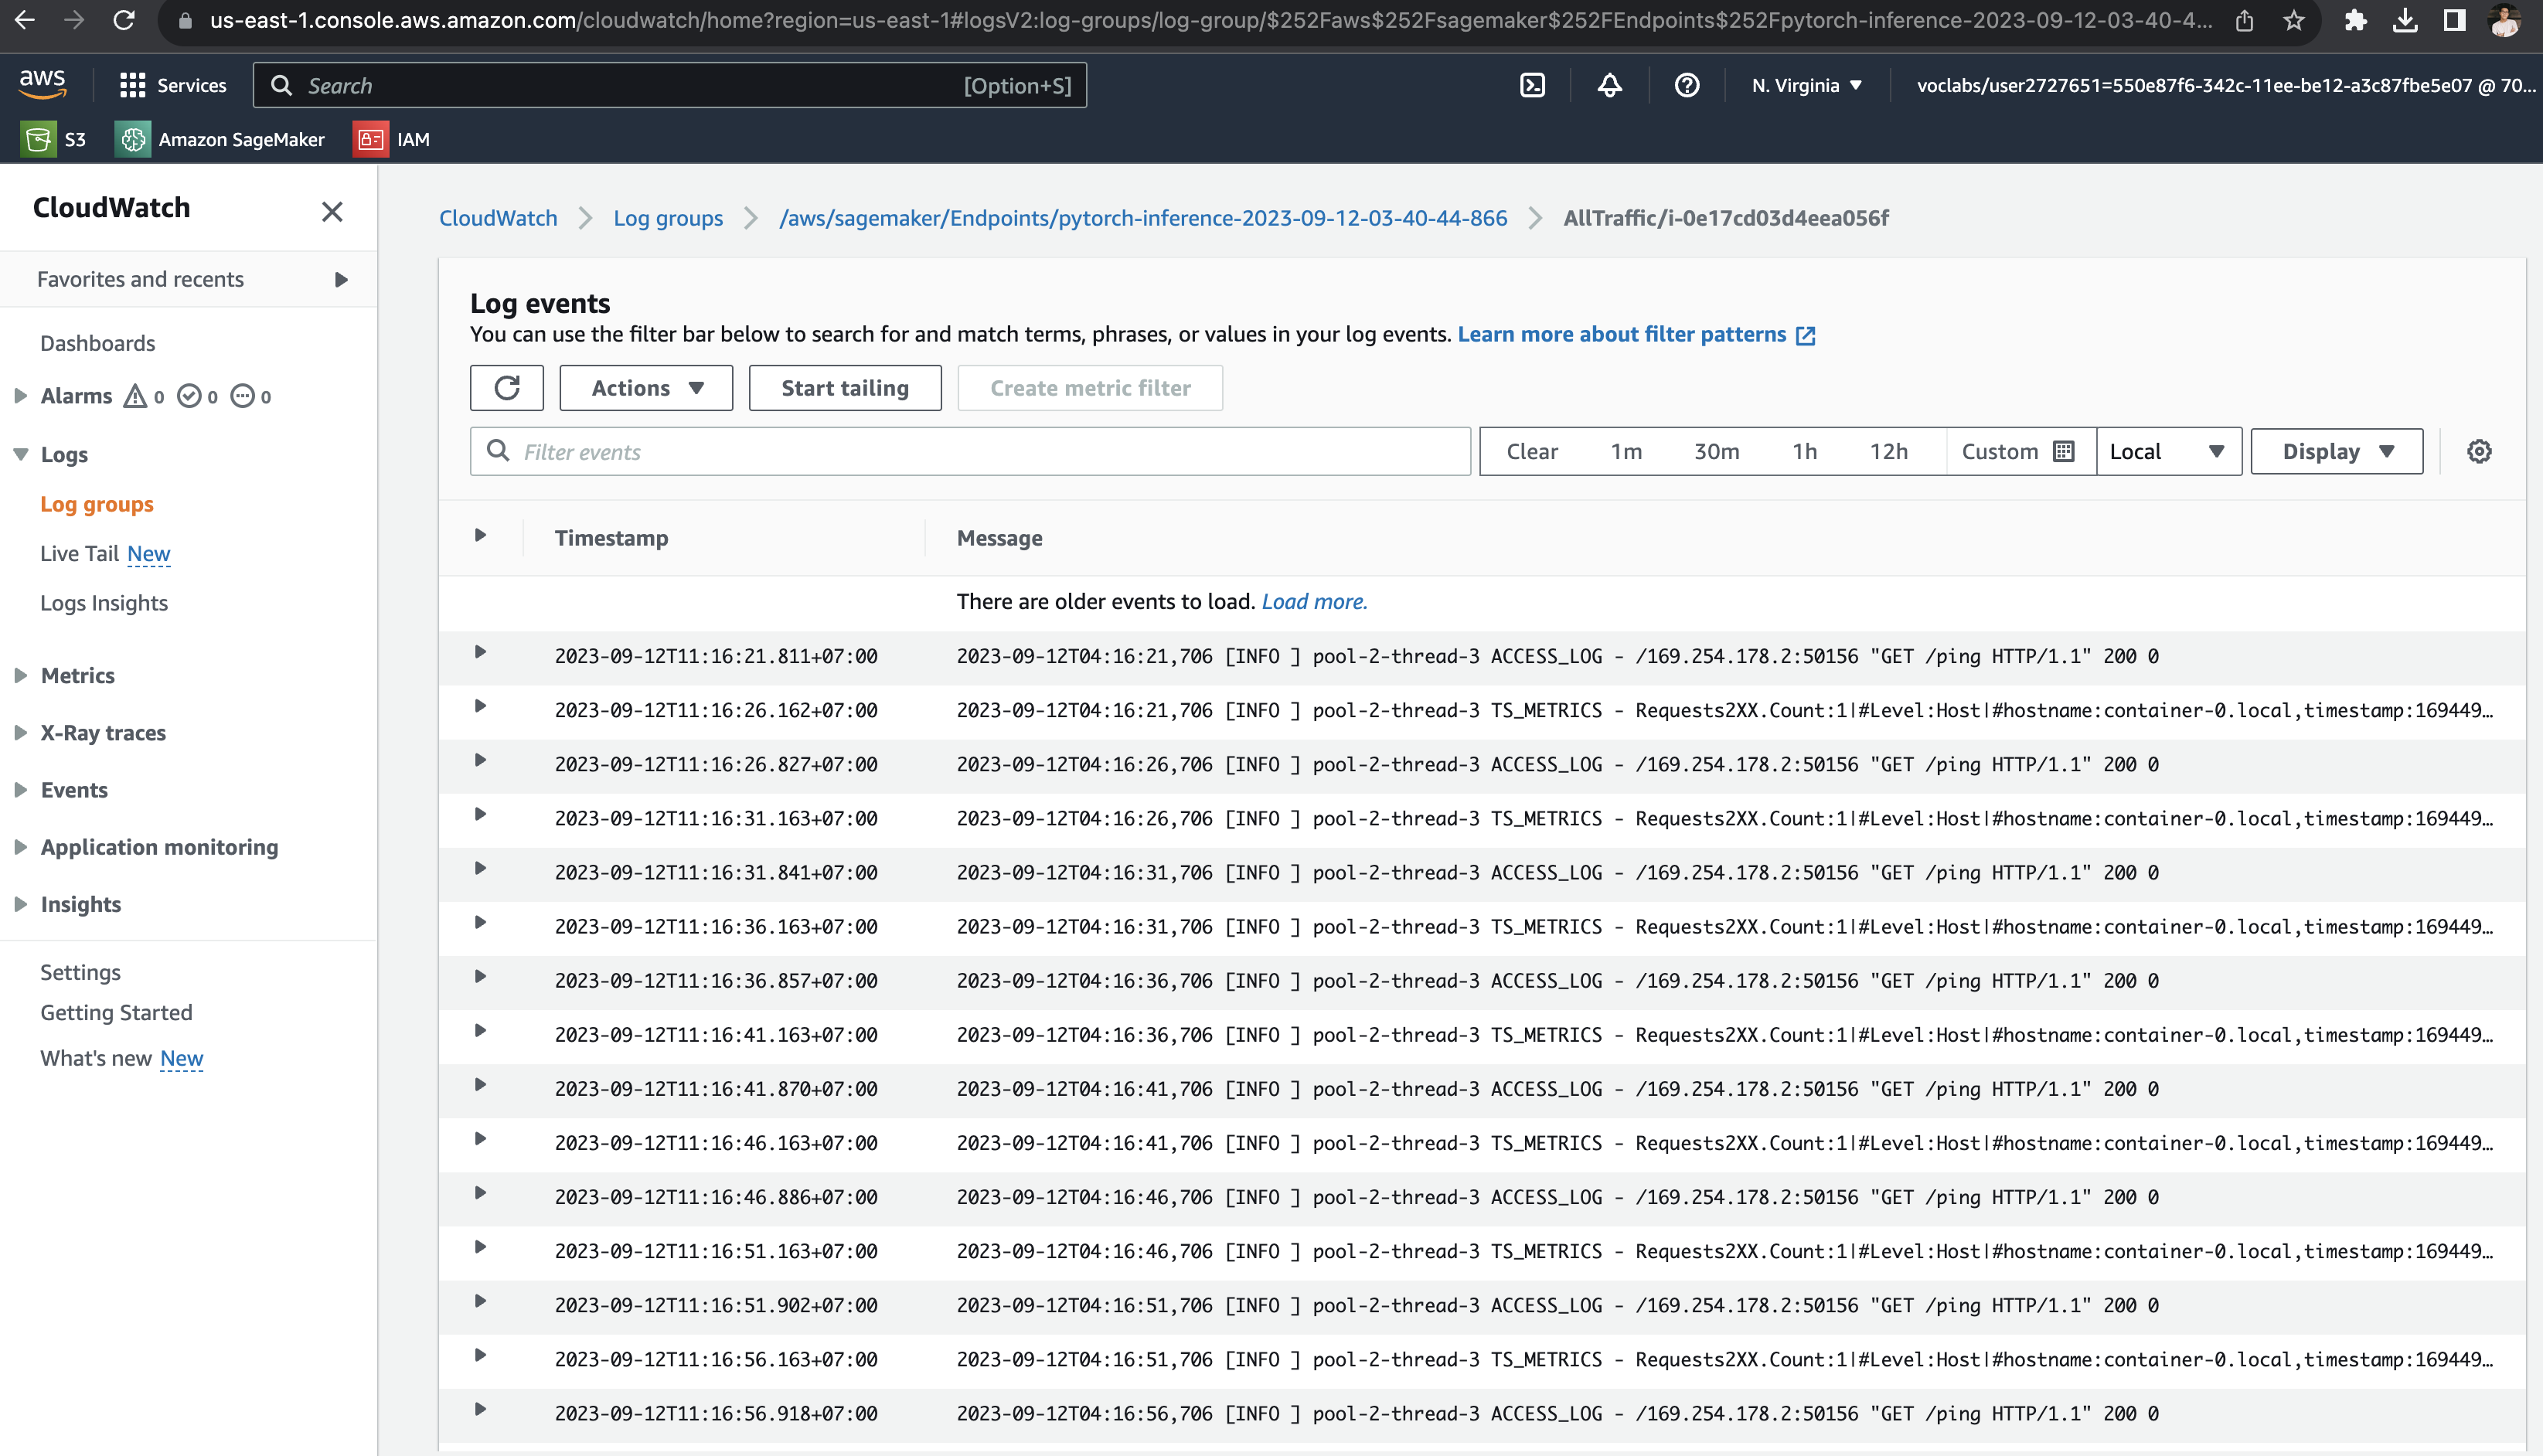Open Dashboards in sidebar

pos(98,343)
